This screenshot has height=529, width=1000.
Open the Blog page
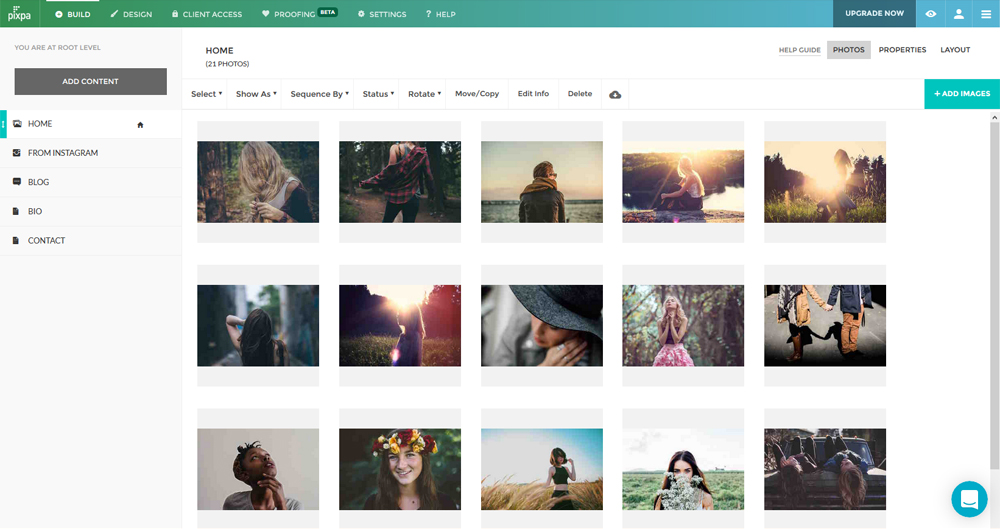[x=91, y=182]
